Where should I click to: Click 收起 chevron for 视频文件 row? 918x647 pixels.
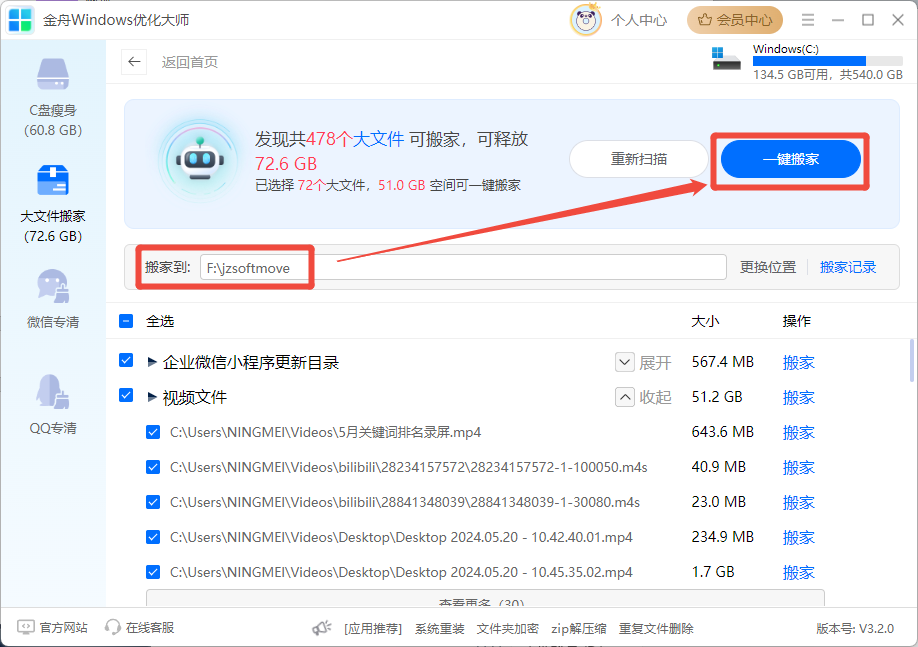point(625,398)
